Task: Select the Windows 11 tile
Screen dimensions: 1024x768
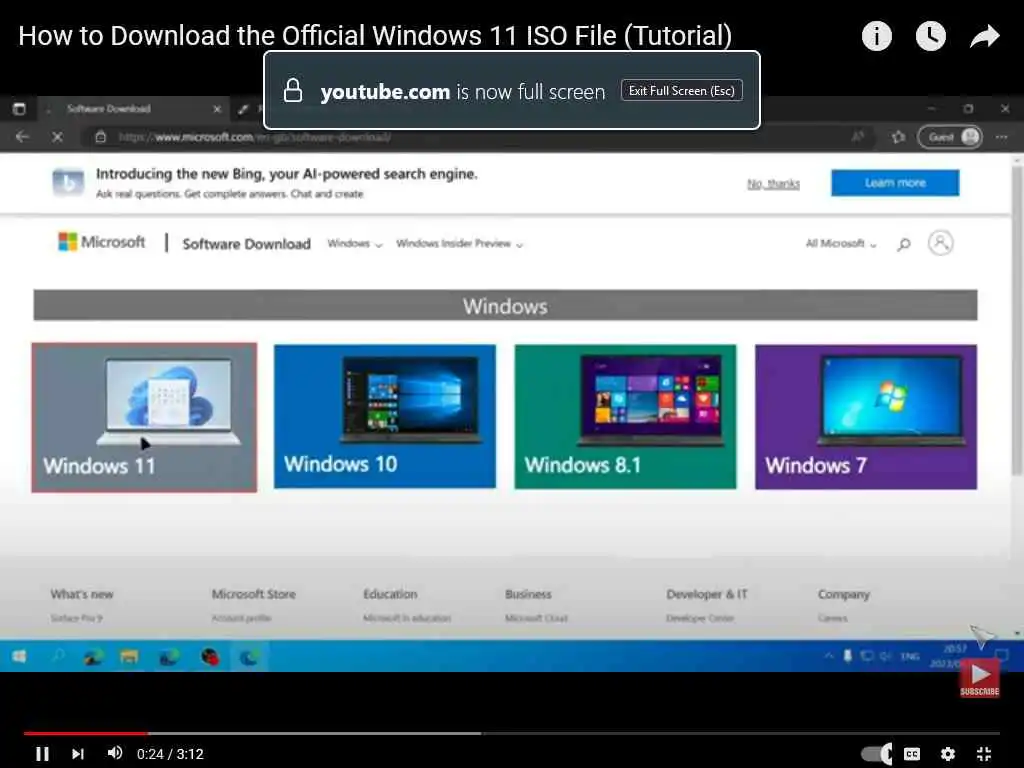Action: 144,417
